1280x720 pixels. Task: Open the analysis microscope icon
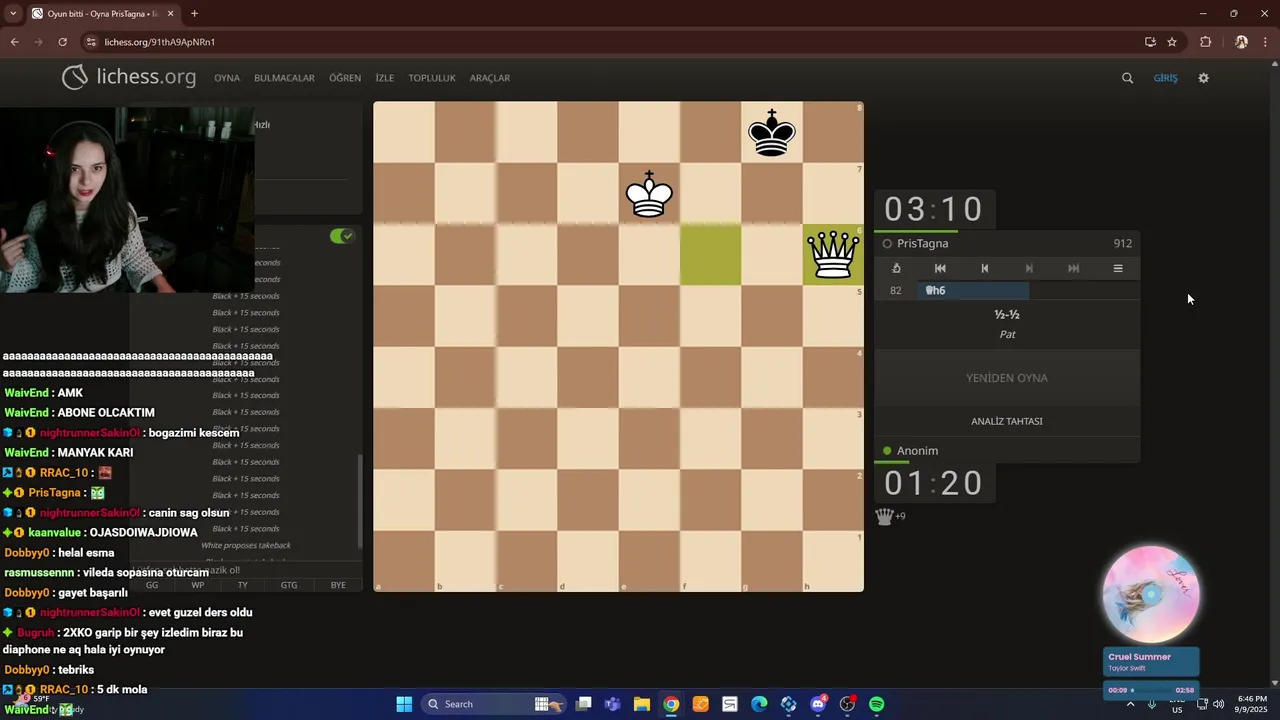[896, 268]
